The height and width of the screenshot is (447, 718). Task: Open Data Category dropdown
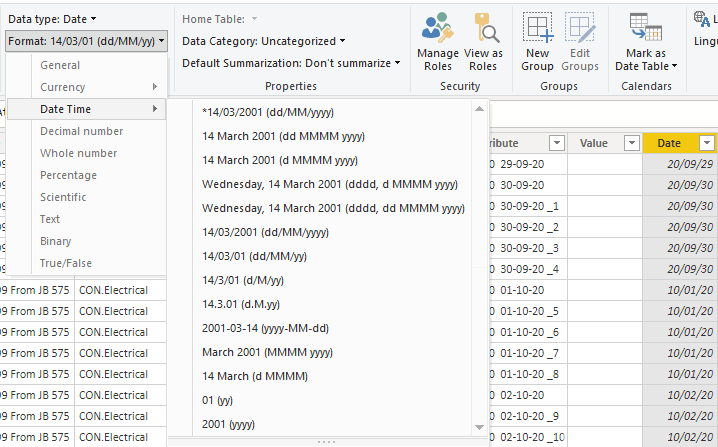coord(263,41)
